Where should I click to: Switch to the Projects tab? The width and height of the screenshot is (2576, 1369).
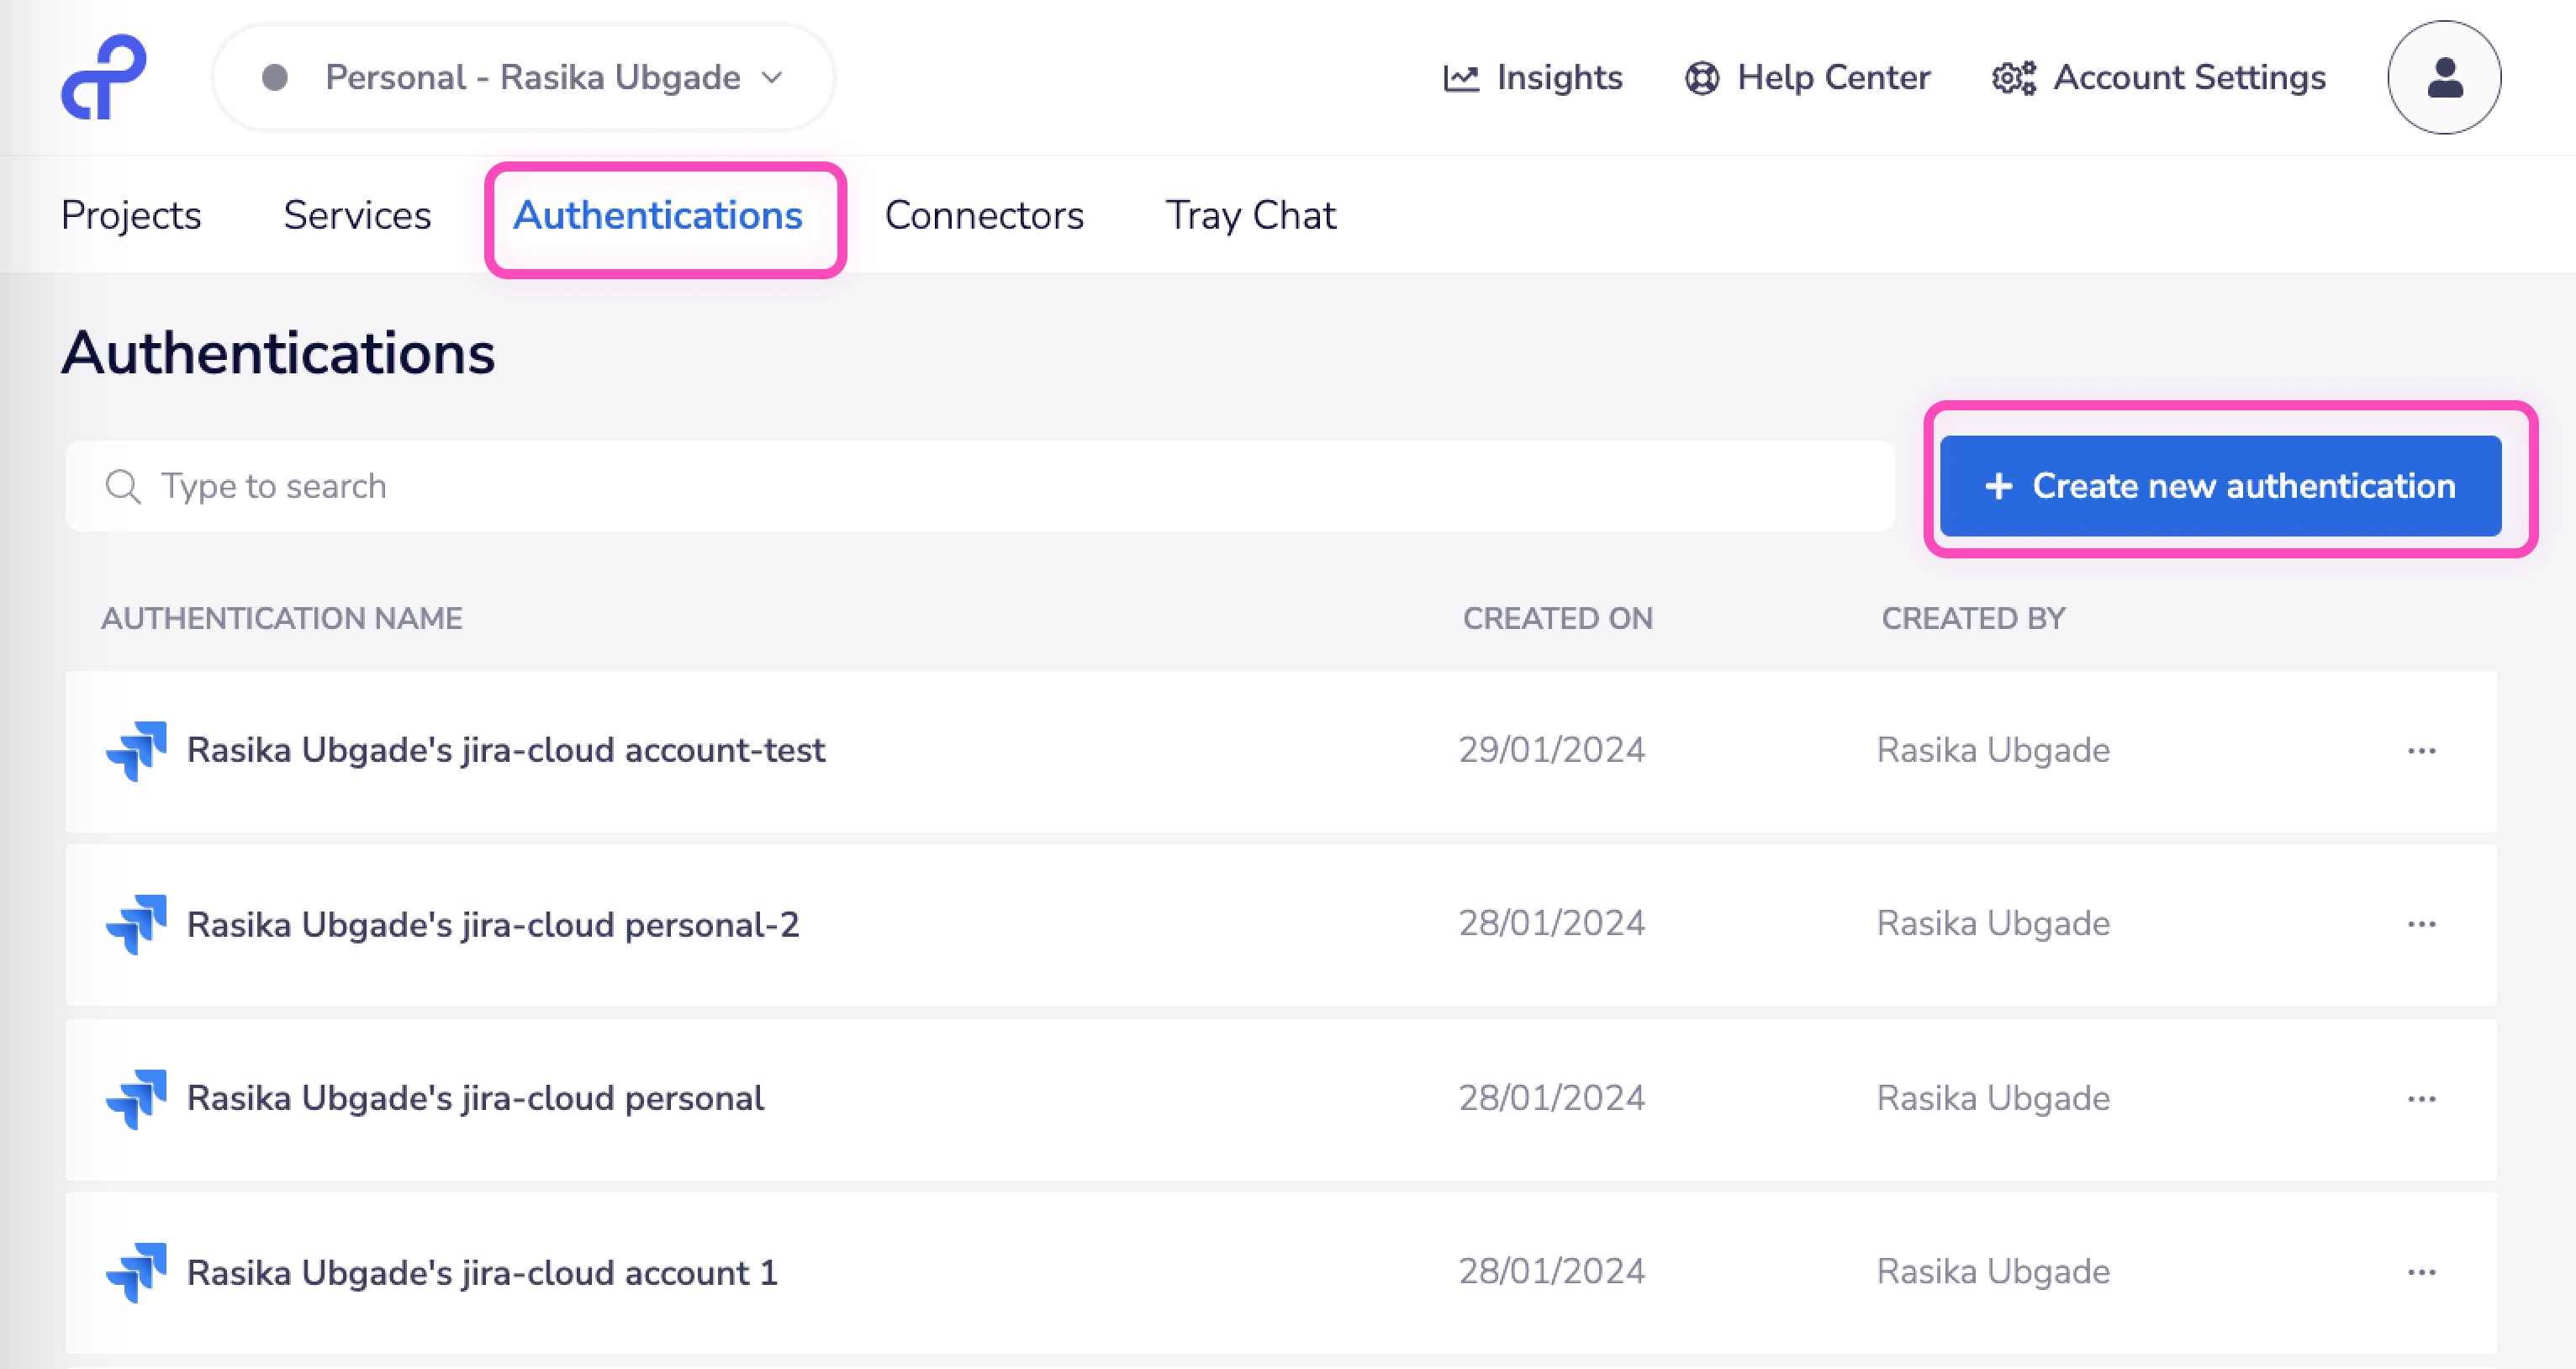coord(131,215)
